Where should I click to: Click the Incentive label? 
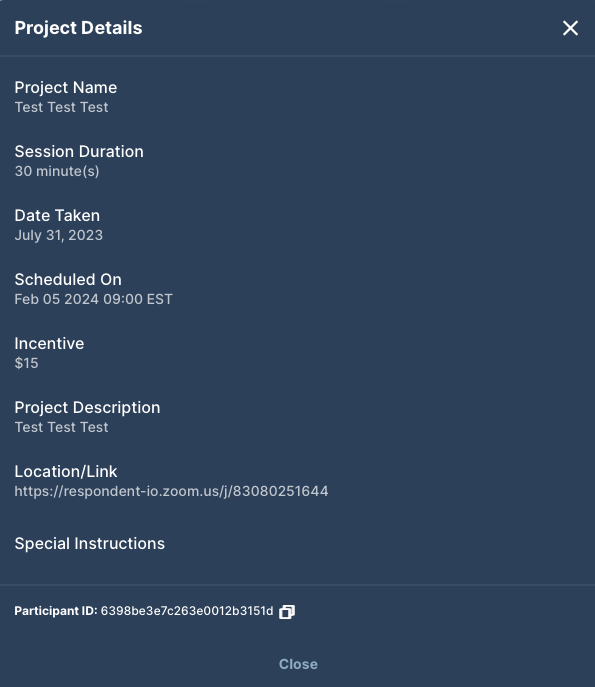[x=49, y=344]
